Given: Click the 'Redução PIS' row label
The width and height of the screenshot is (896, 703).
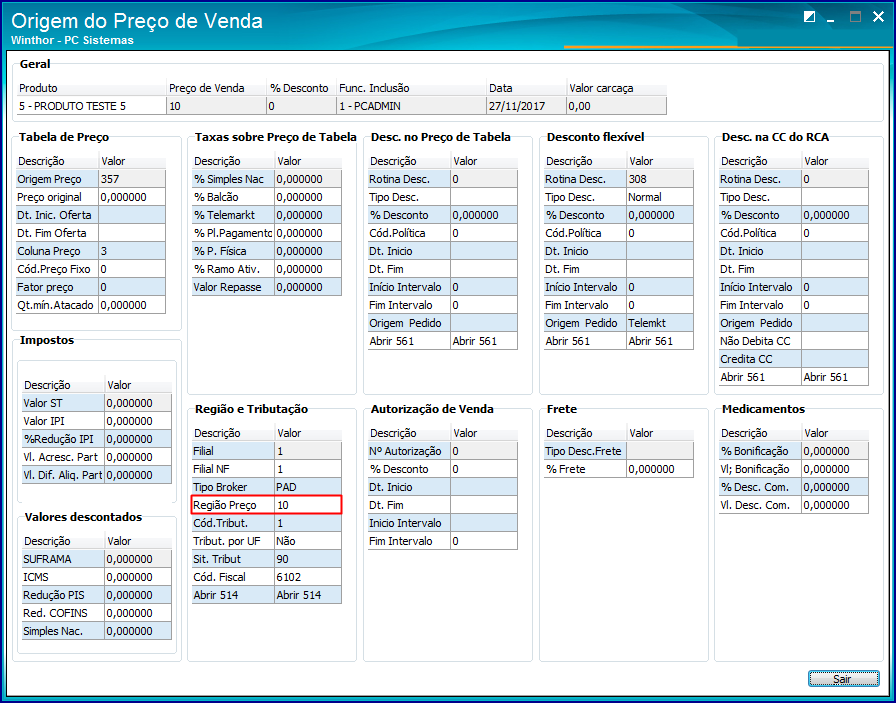Looking at the screenshot, I should [x=63, y=595].
